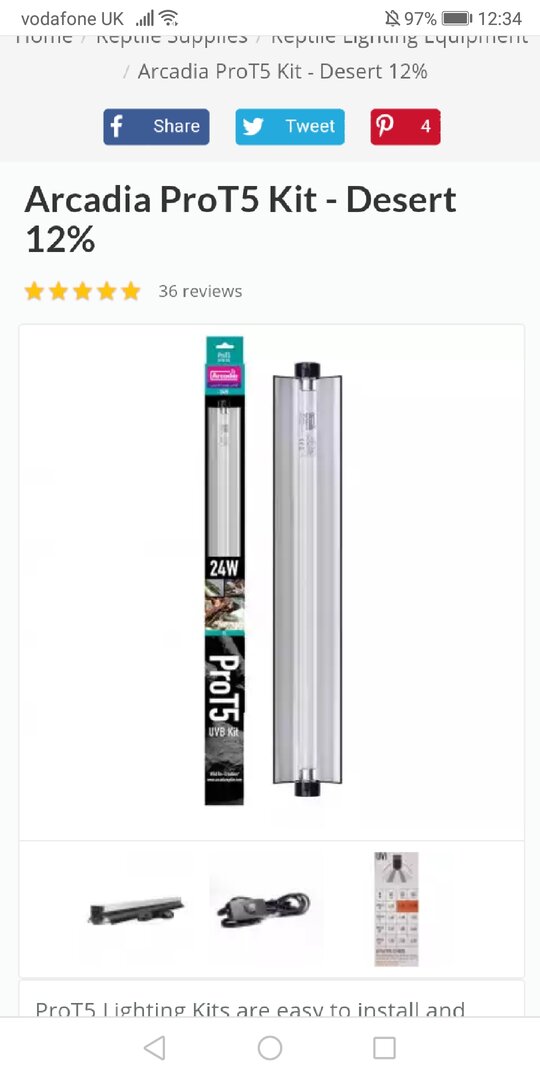Image resolution: width=540 pixels, height=1080 pixels.
Task: Tap the Twitter Tweet button
Action: (290, 127)
